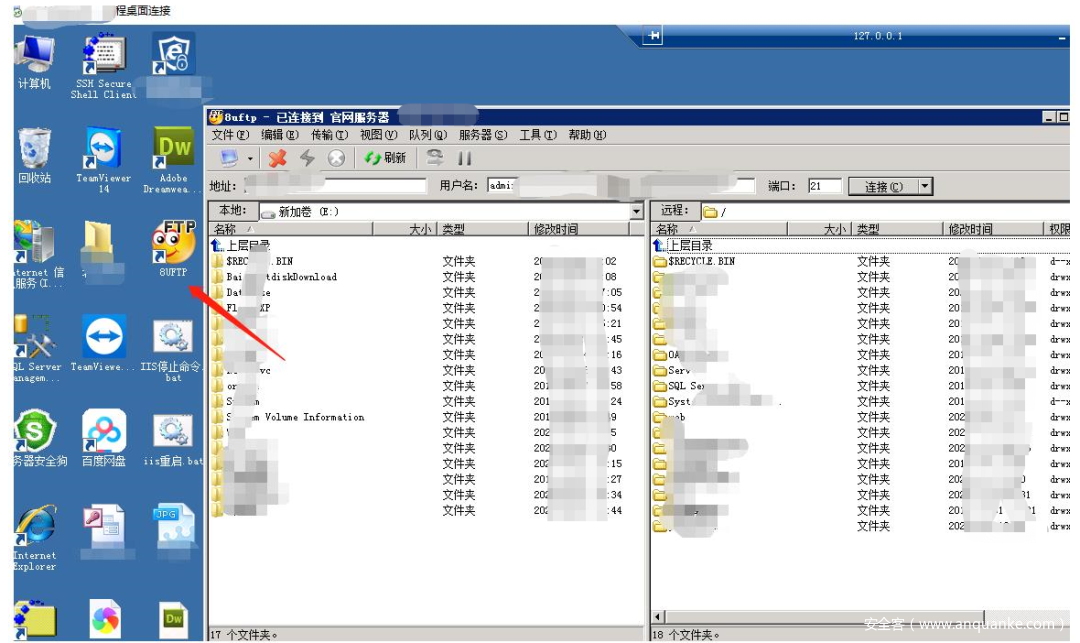
Task: Sort local list by 名称 column header
Action: click(291, 229)
